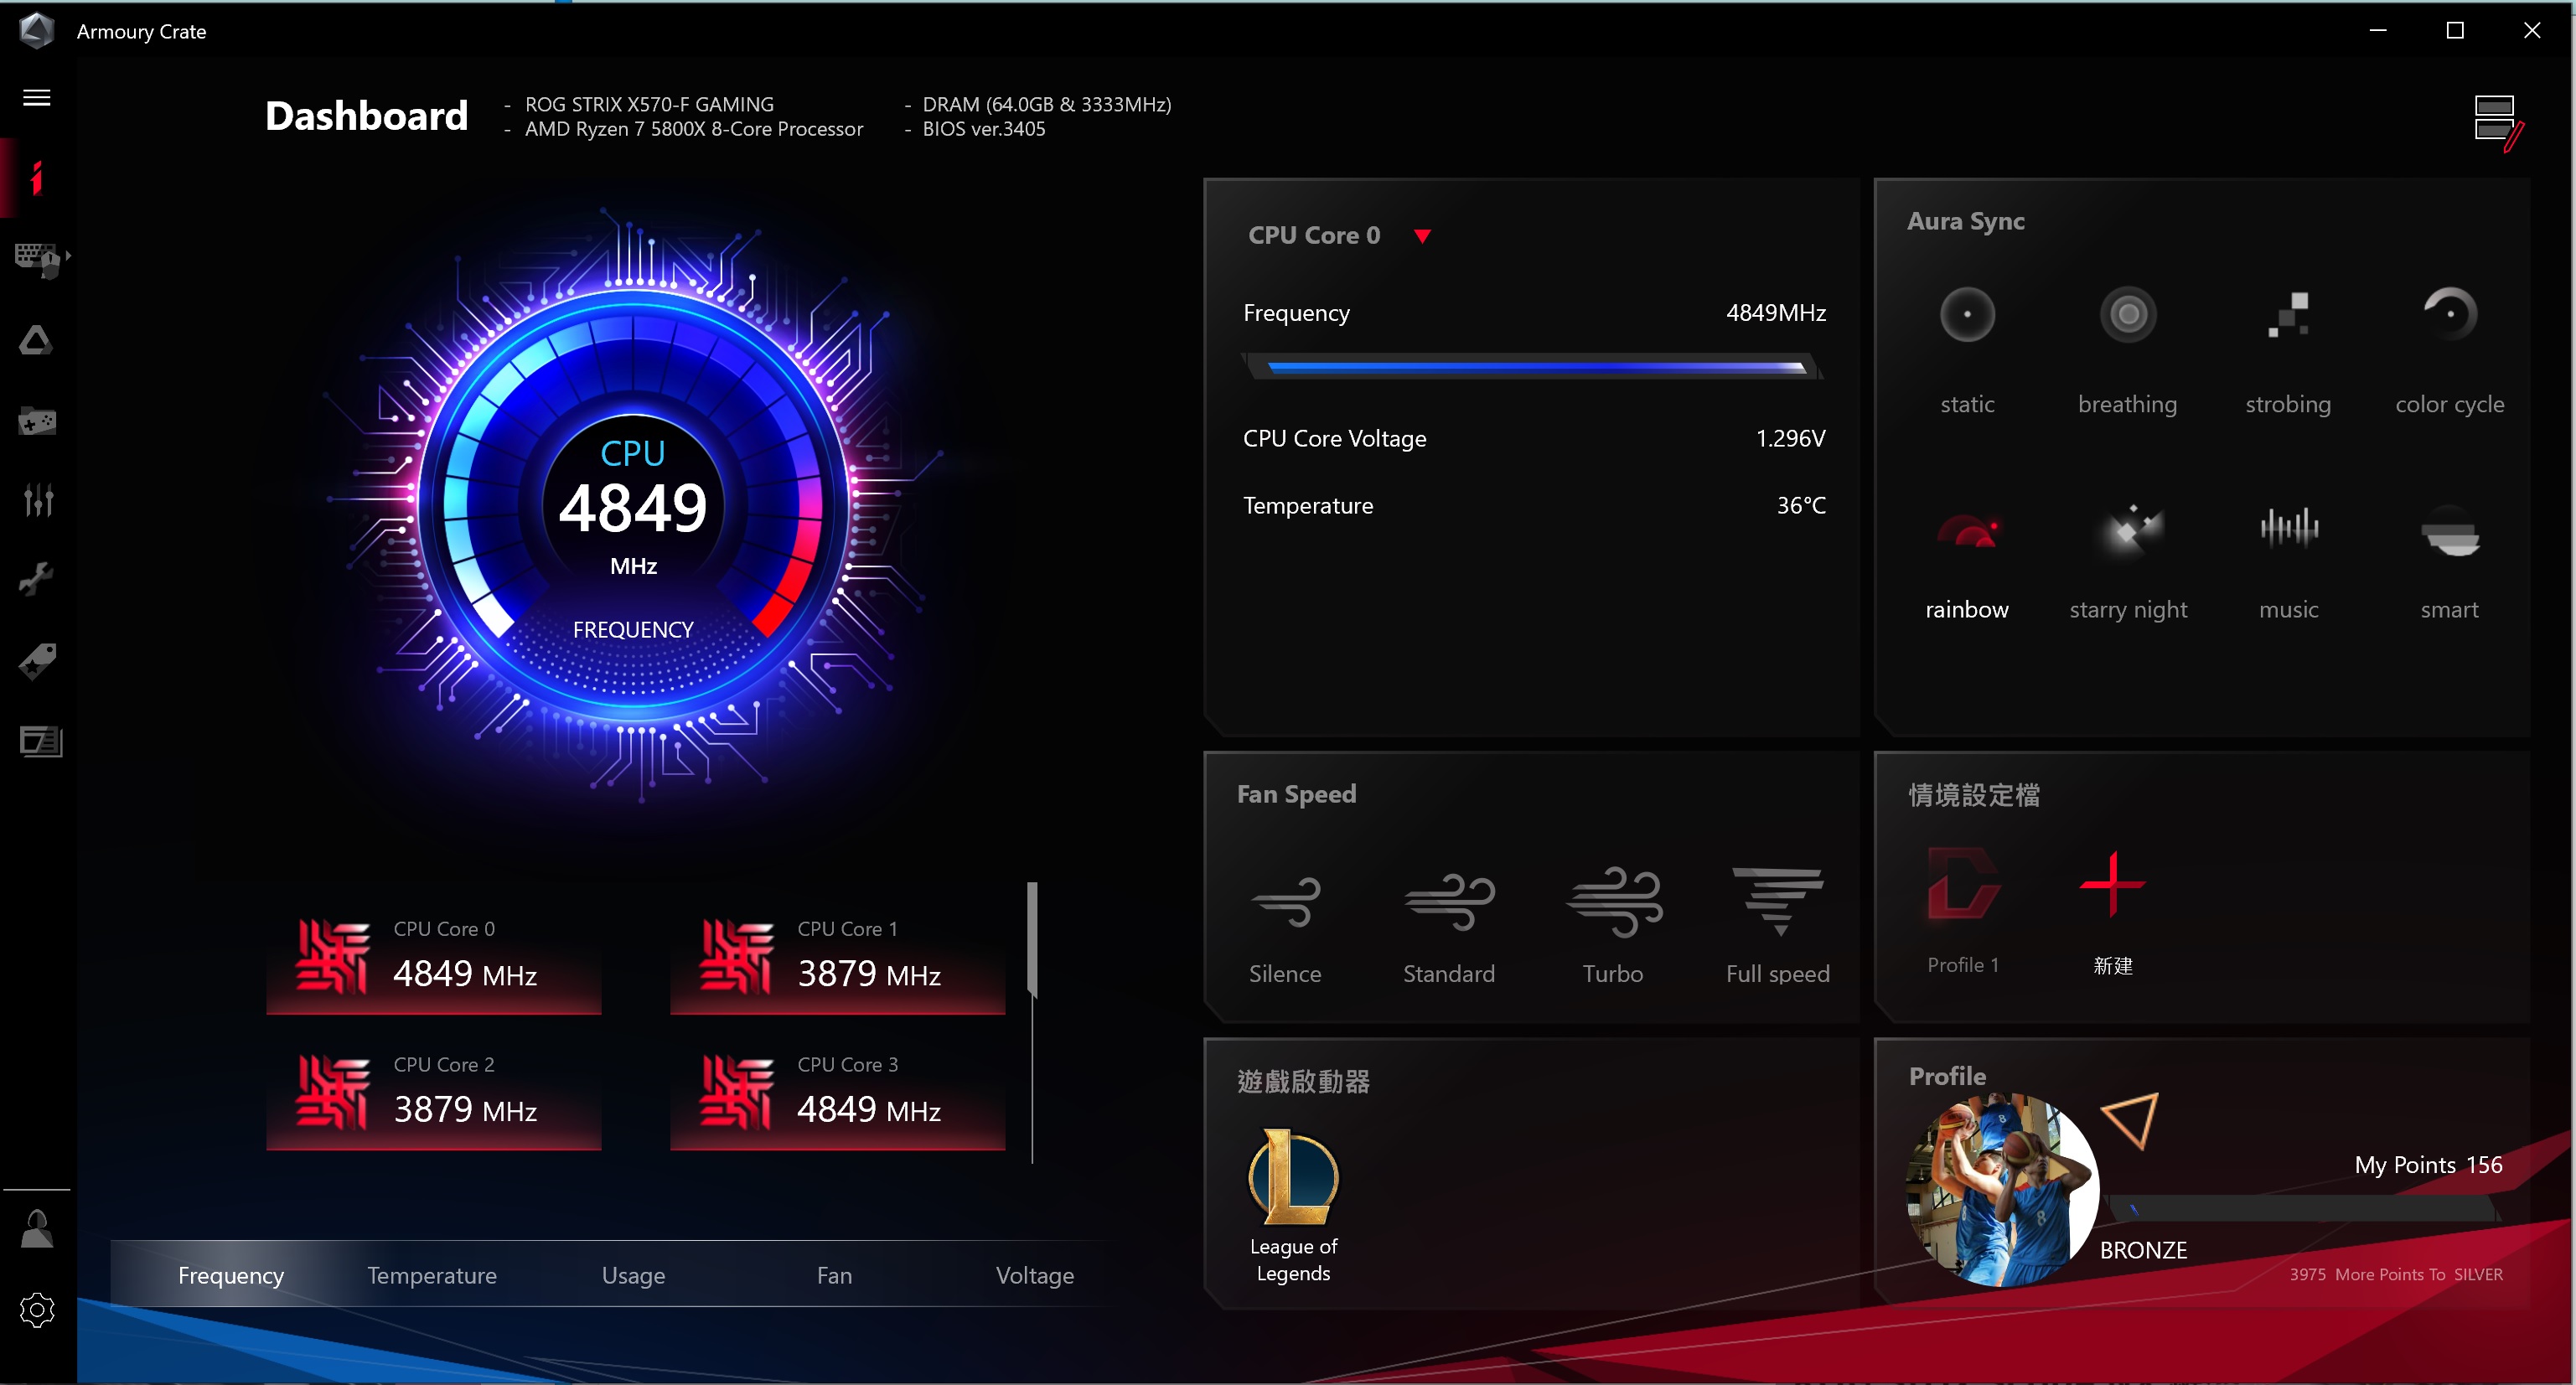Click the Aura Sync panel title
2576x1385 pixels.
(1965, 221)
